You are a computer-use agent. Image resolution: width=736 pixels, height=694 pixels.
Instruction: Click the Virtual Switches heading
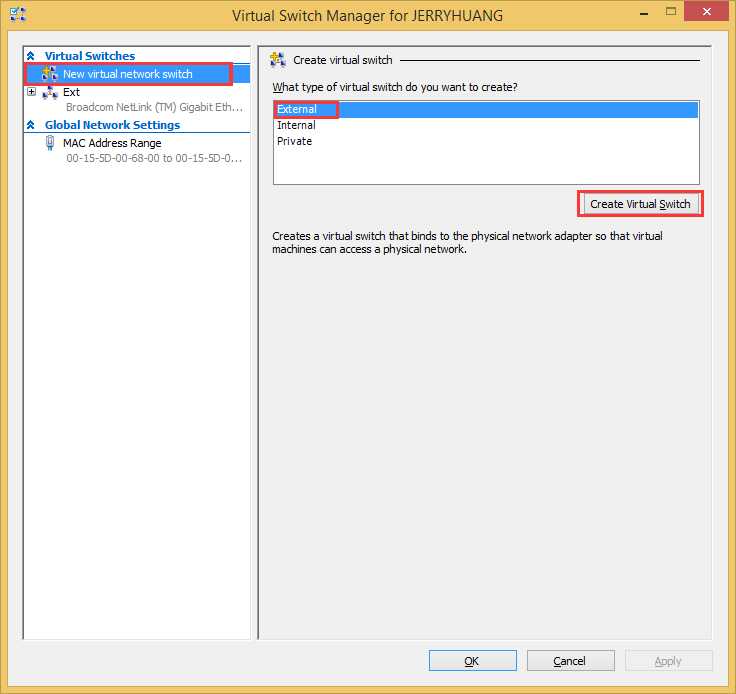90,56
